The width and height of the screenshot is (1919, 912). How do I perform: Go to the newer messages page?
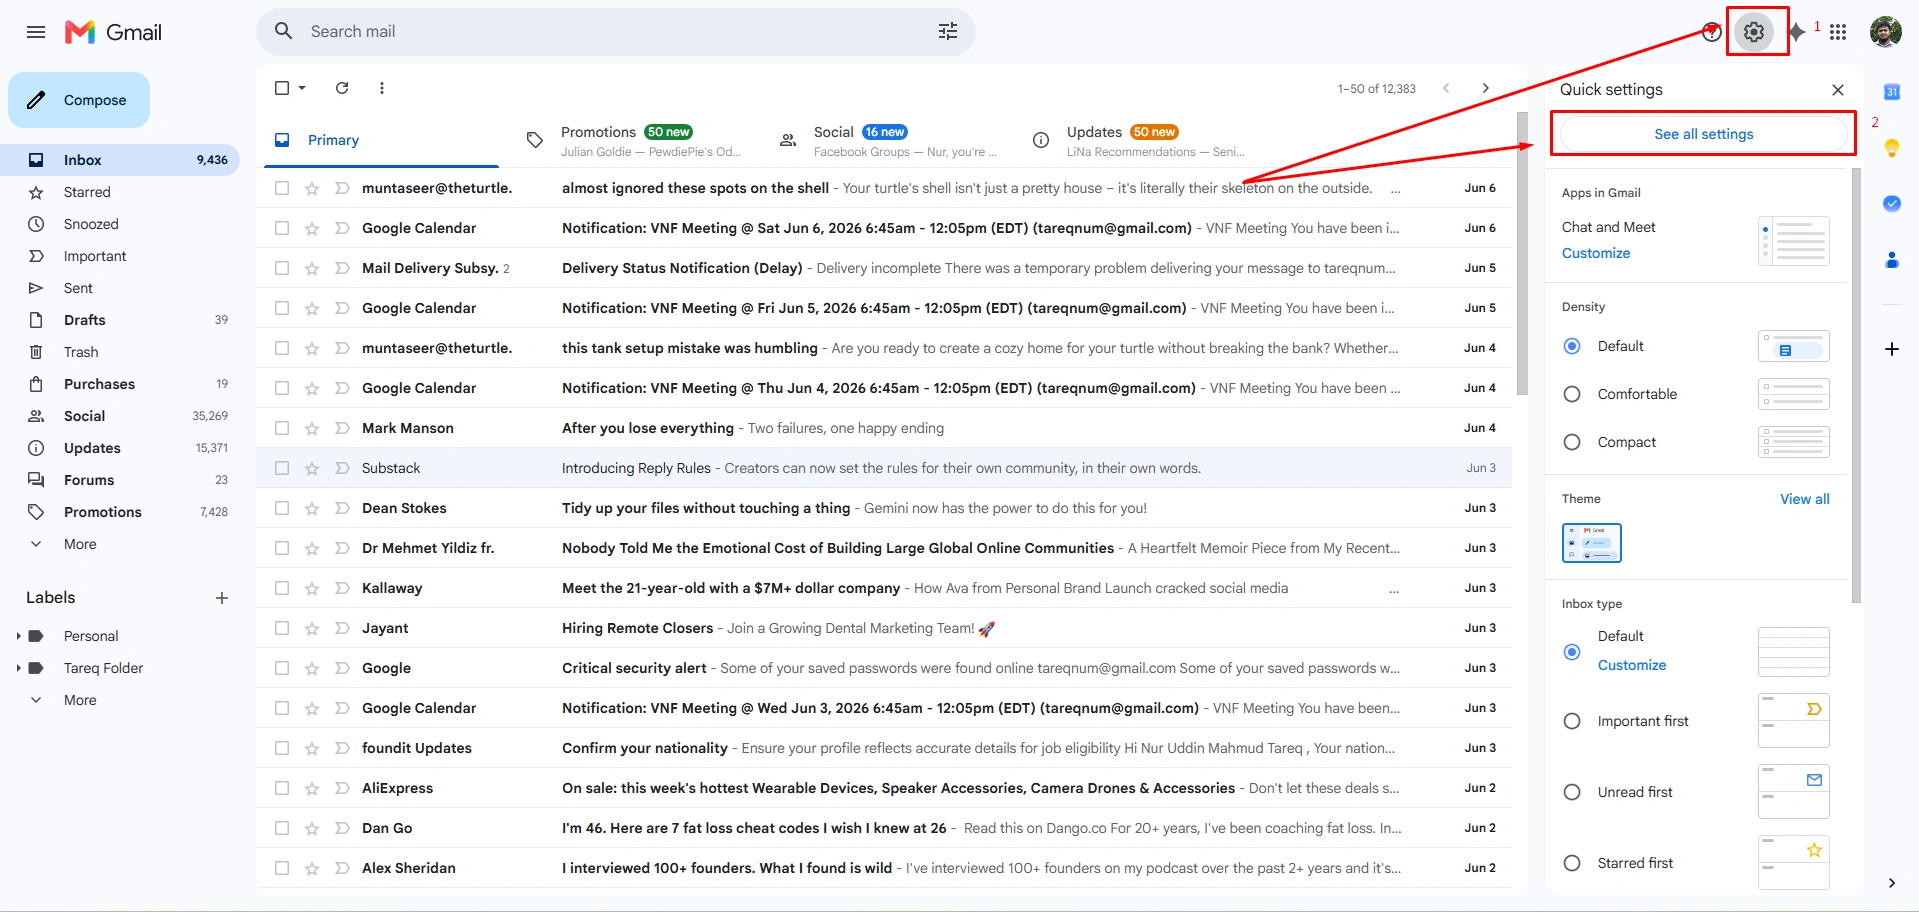point(1446,88)
